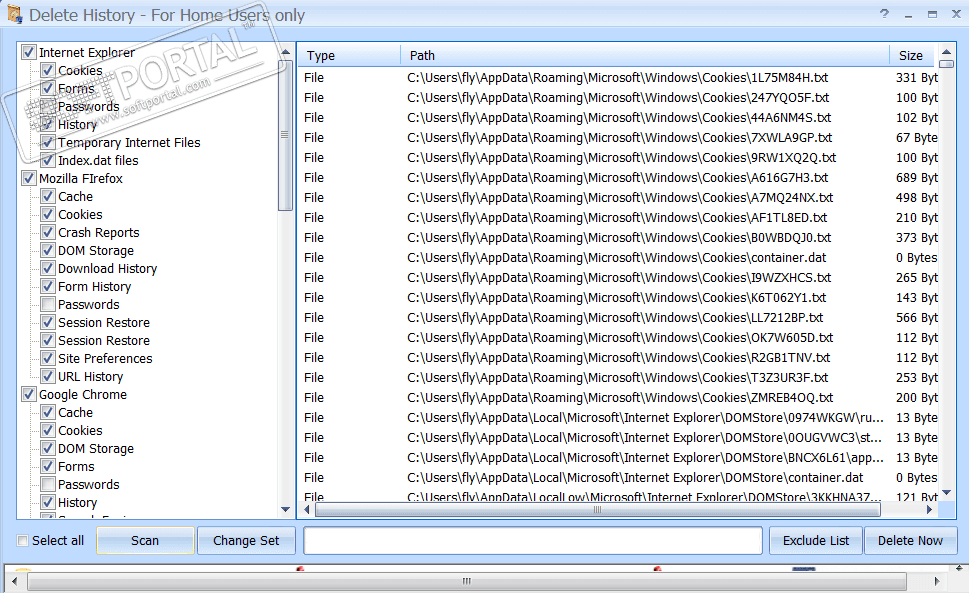Select the T3Z3UR3F.txt file path
Viewport: 969px width, 593px height.
(617, 377)
